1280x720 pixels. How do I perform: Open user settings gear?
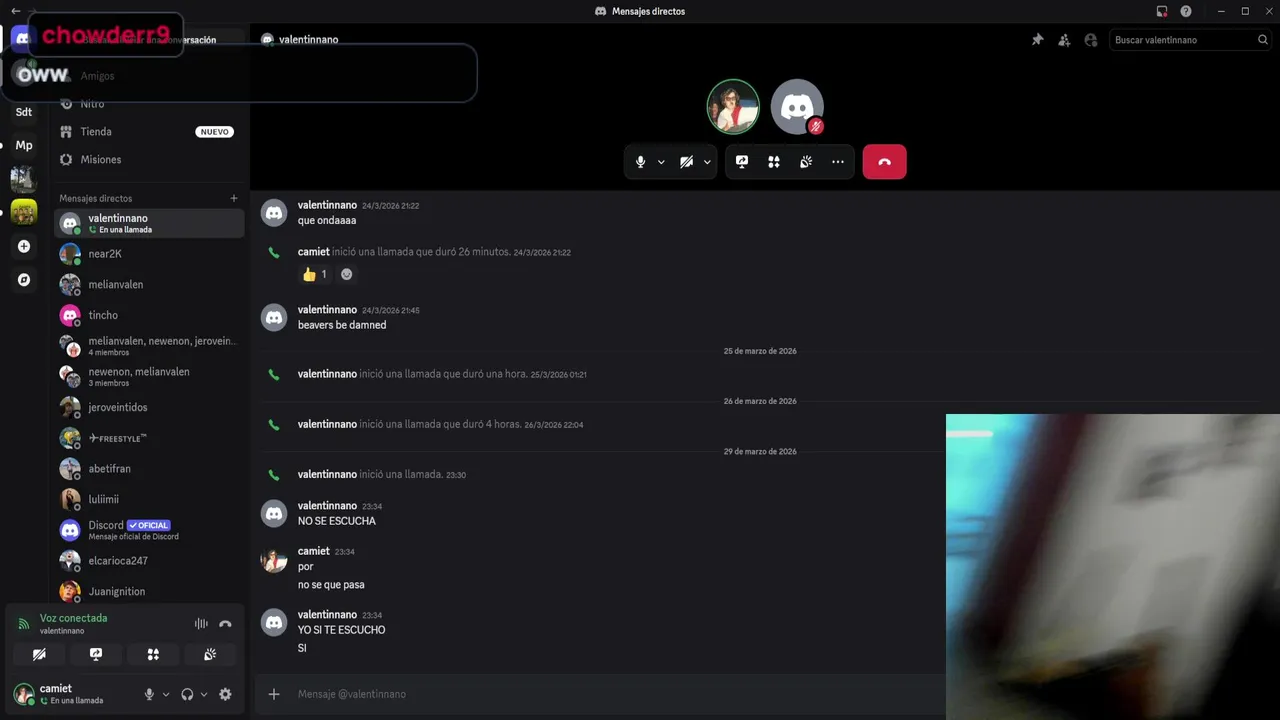[x=225, y=694]
